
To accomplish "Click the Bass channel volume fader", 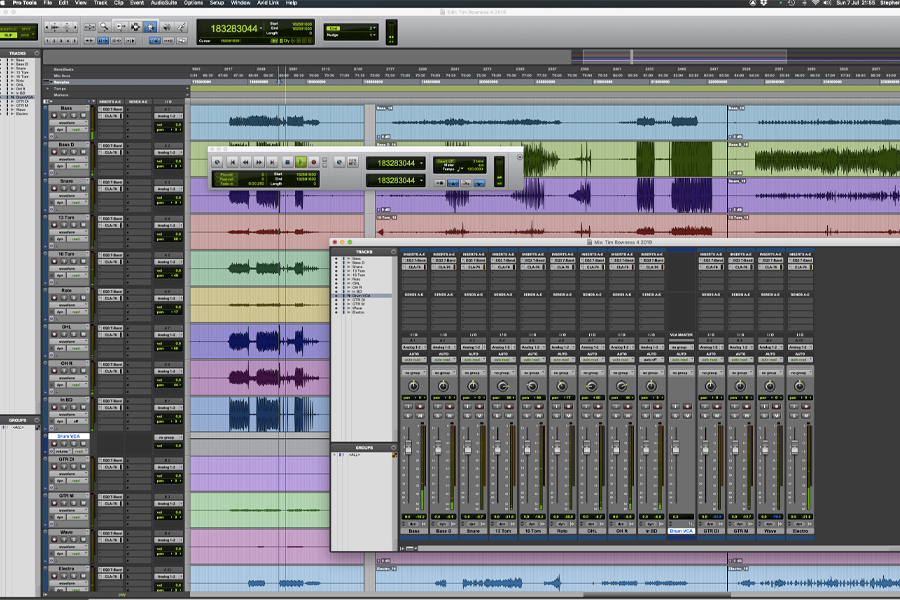I will click(x=408, y=448).
